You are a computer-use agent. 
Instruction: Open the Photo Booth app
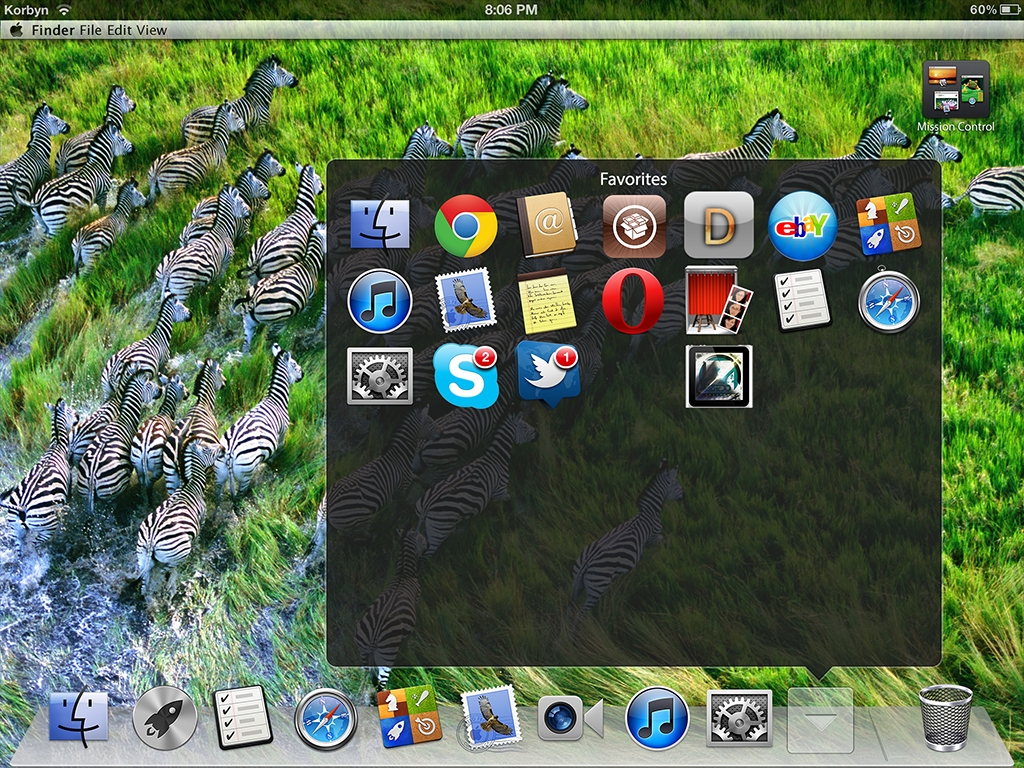(x=719, y=300)
